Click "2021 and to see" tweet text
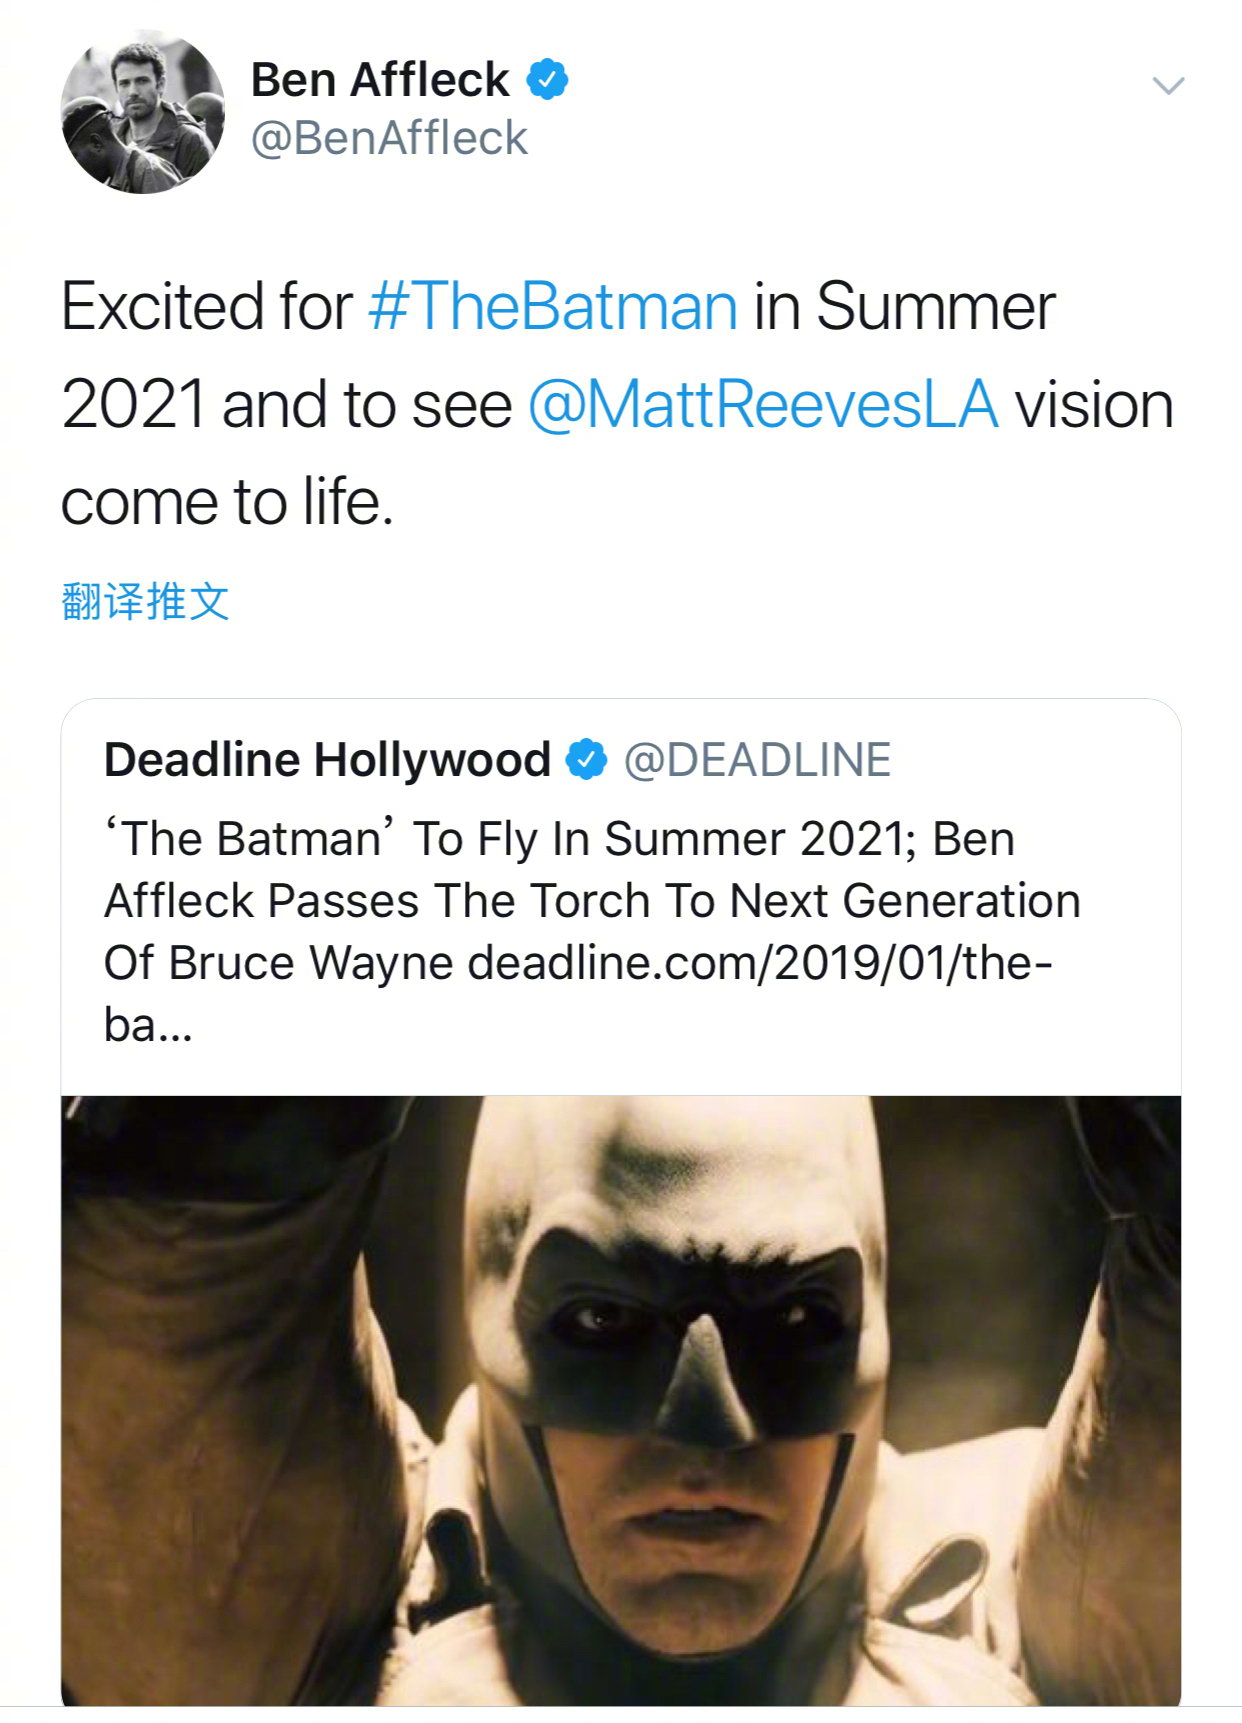The height and width of the screenshot is (1723, 1242). [286, 405]
